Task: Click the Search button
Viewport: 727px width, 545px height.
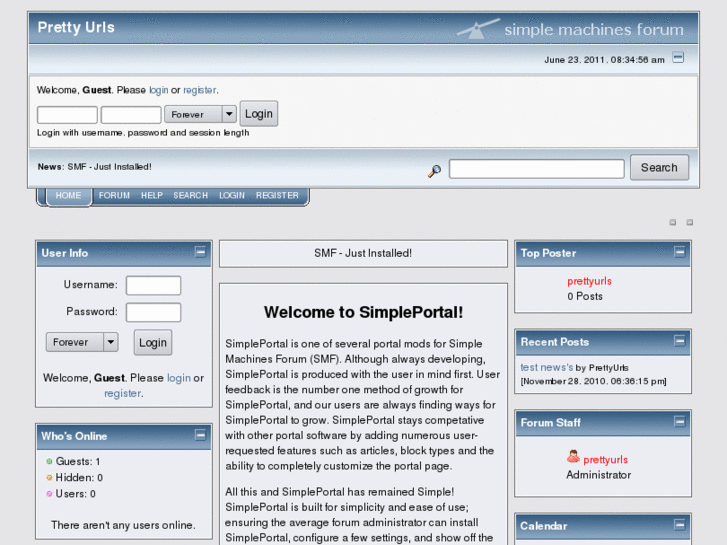Action: click(659, 167)
